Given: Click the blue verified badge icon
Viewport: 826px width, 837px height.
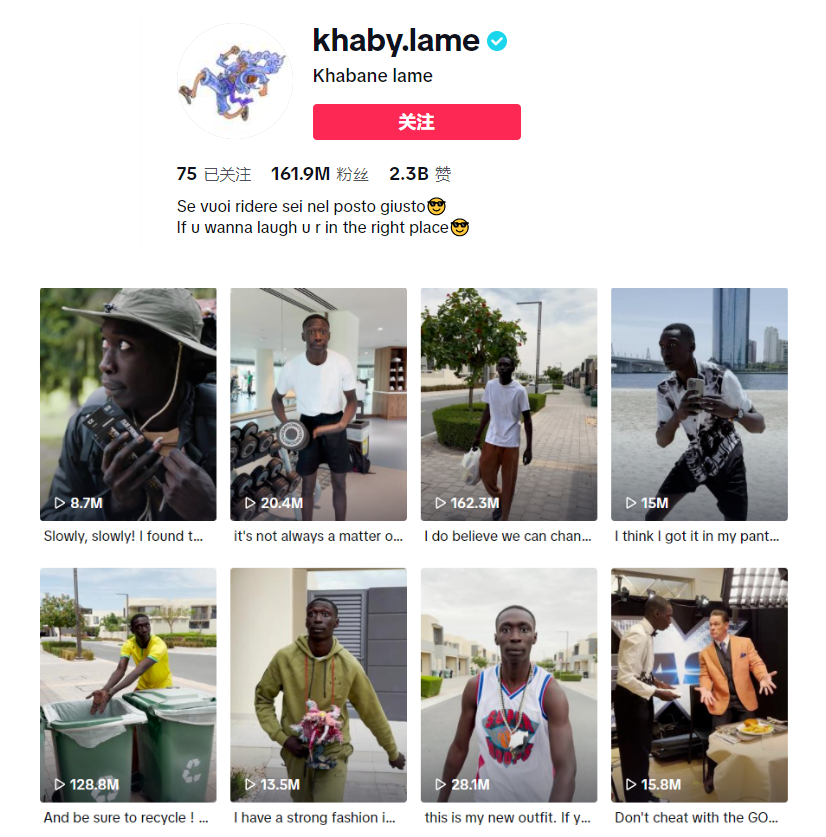Looking at the screenshot, I should 497,41.
